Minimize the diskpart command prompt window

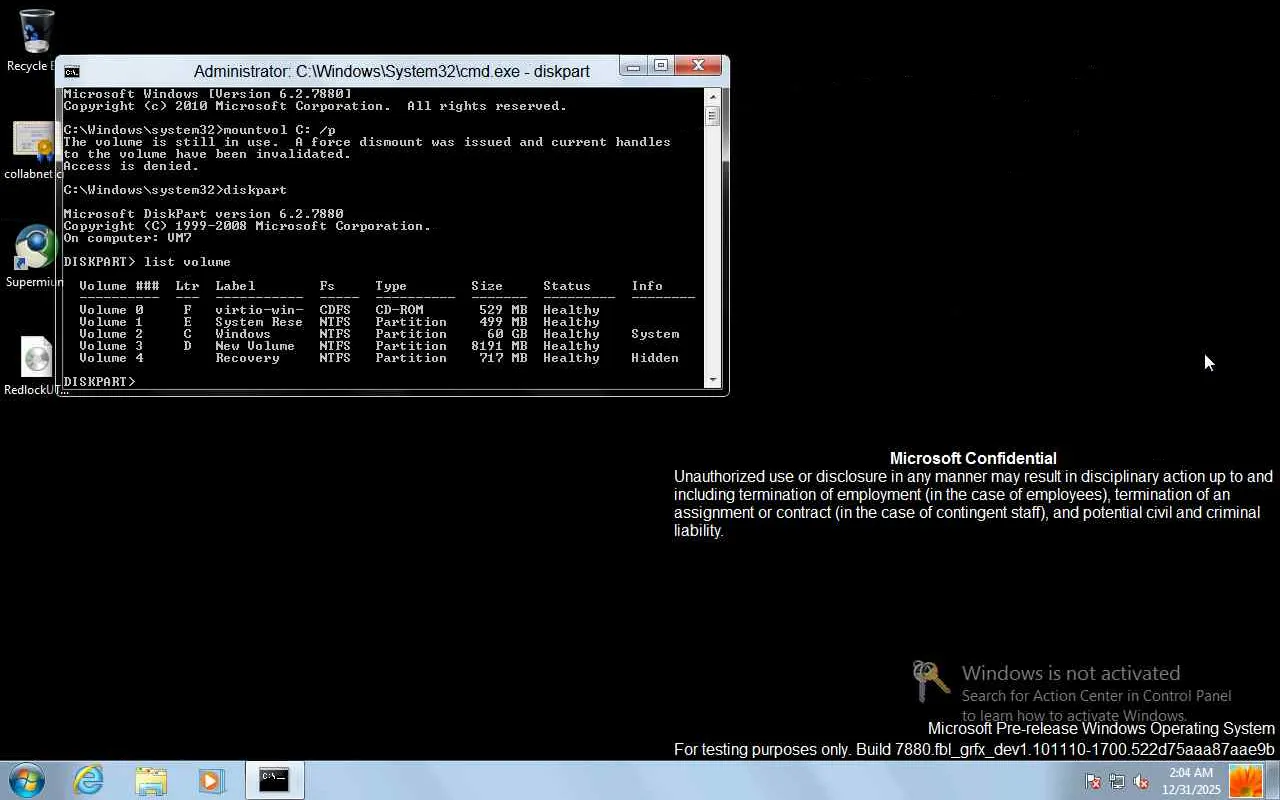634,66
